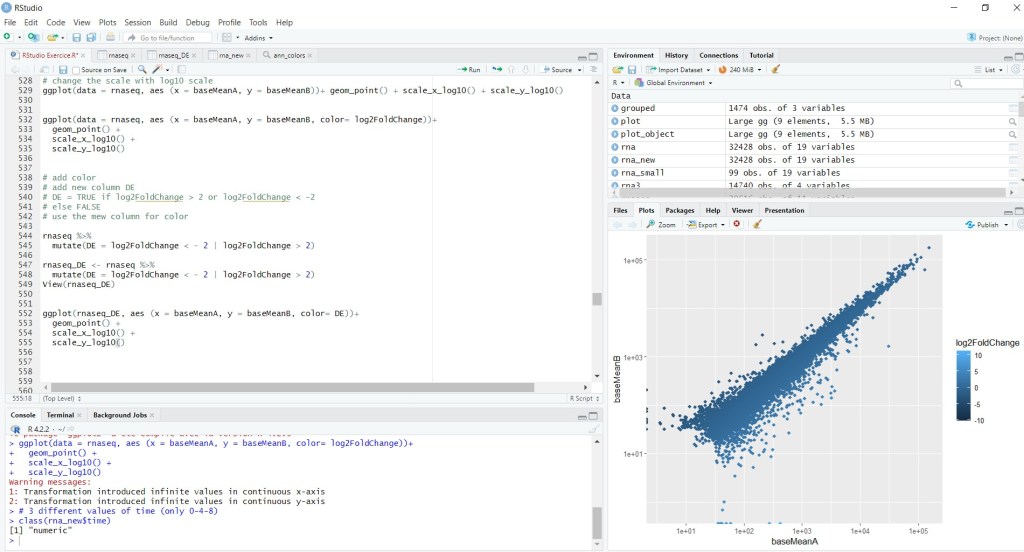1024x552 pixels.
Task: Open the Session menu
Action: click(x=138, y=22)
